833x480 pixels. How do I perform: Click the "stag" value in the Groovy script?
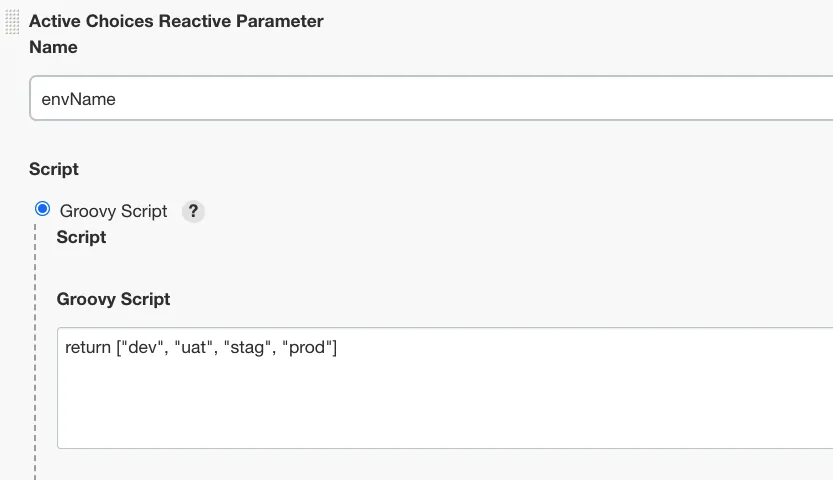(248, 348)
